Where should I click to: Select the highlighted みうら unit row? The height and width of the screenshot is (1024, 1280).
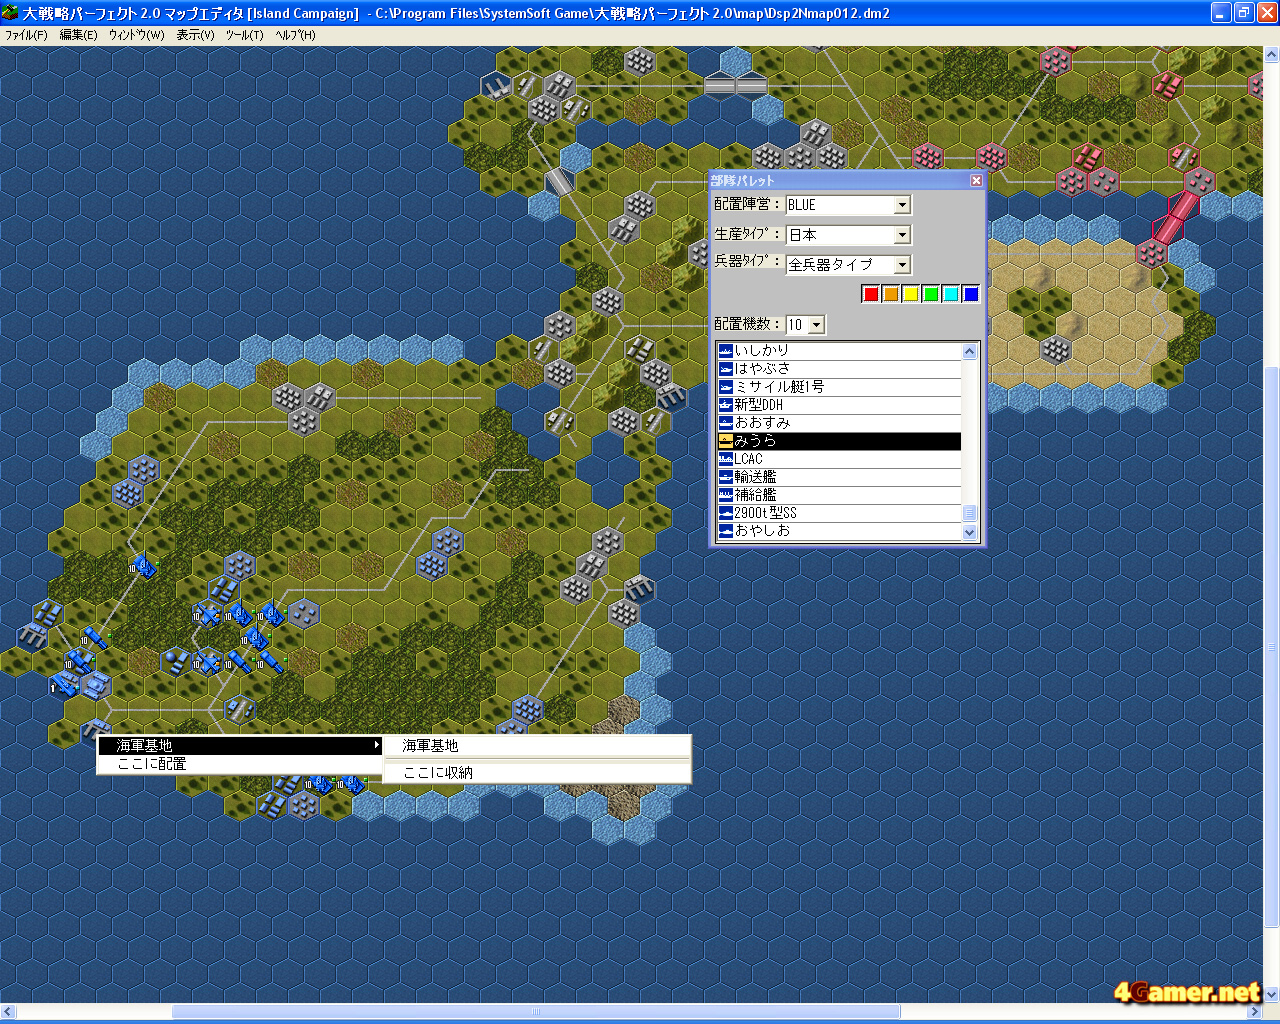coord(839,441)
